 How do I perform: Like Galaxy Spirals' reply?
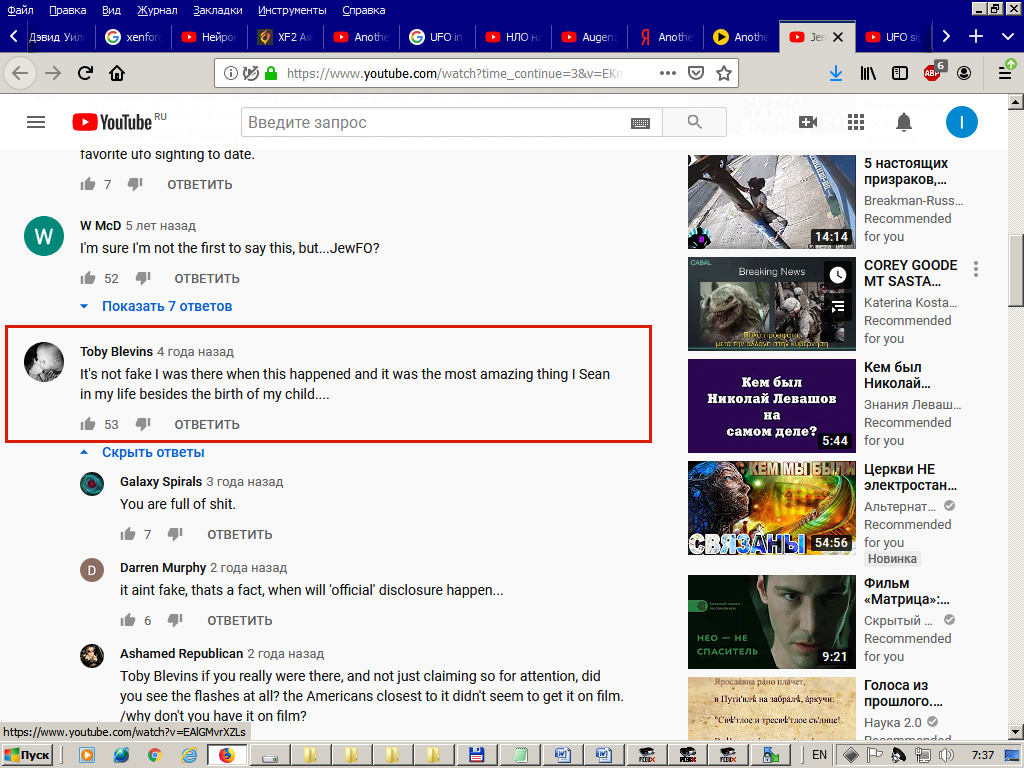[x=128, y=534]
